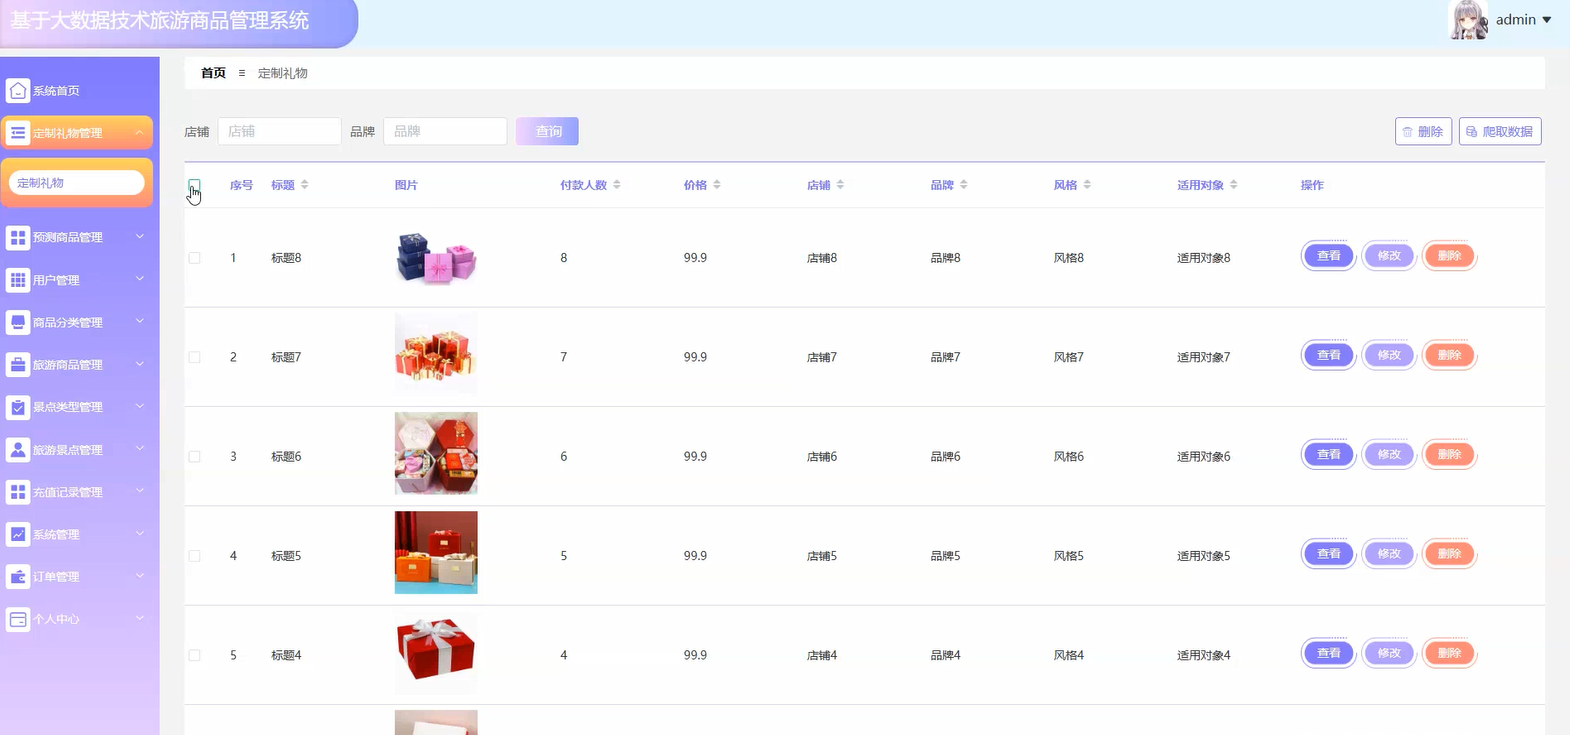Expand the 商品分类管理 chevron

(140, 322)
